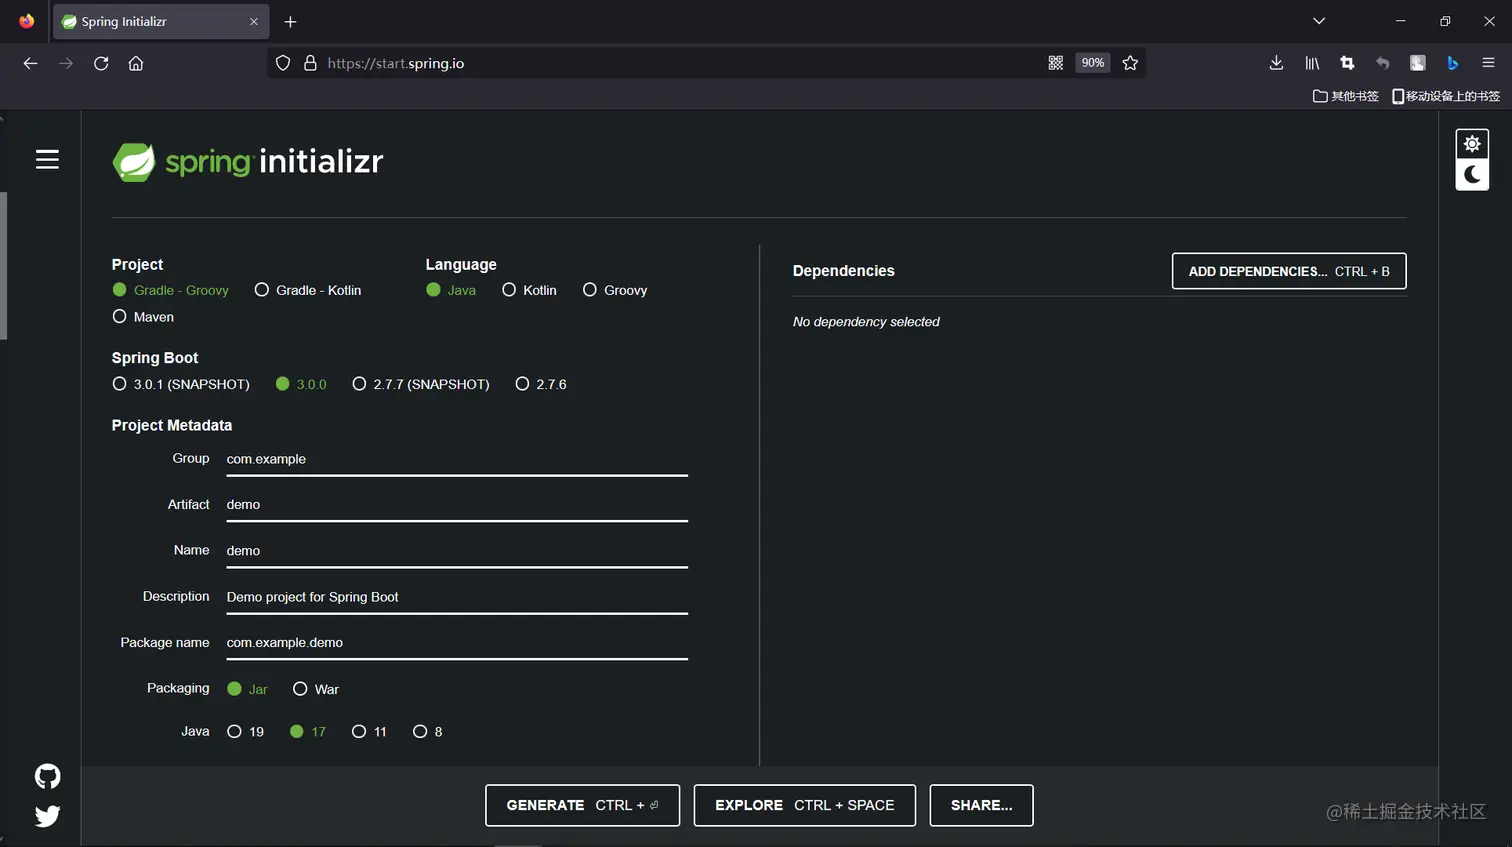Bookmark this page with the star icon
This screenshot has width=1512, height=847.
(1130, 63)
